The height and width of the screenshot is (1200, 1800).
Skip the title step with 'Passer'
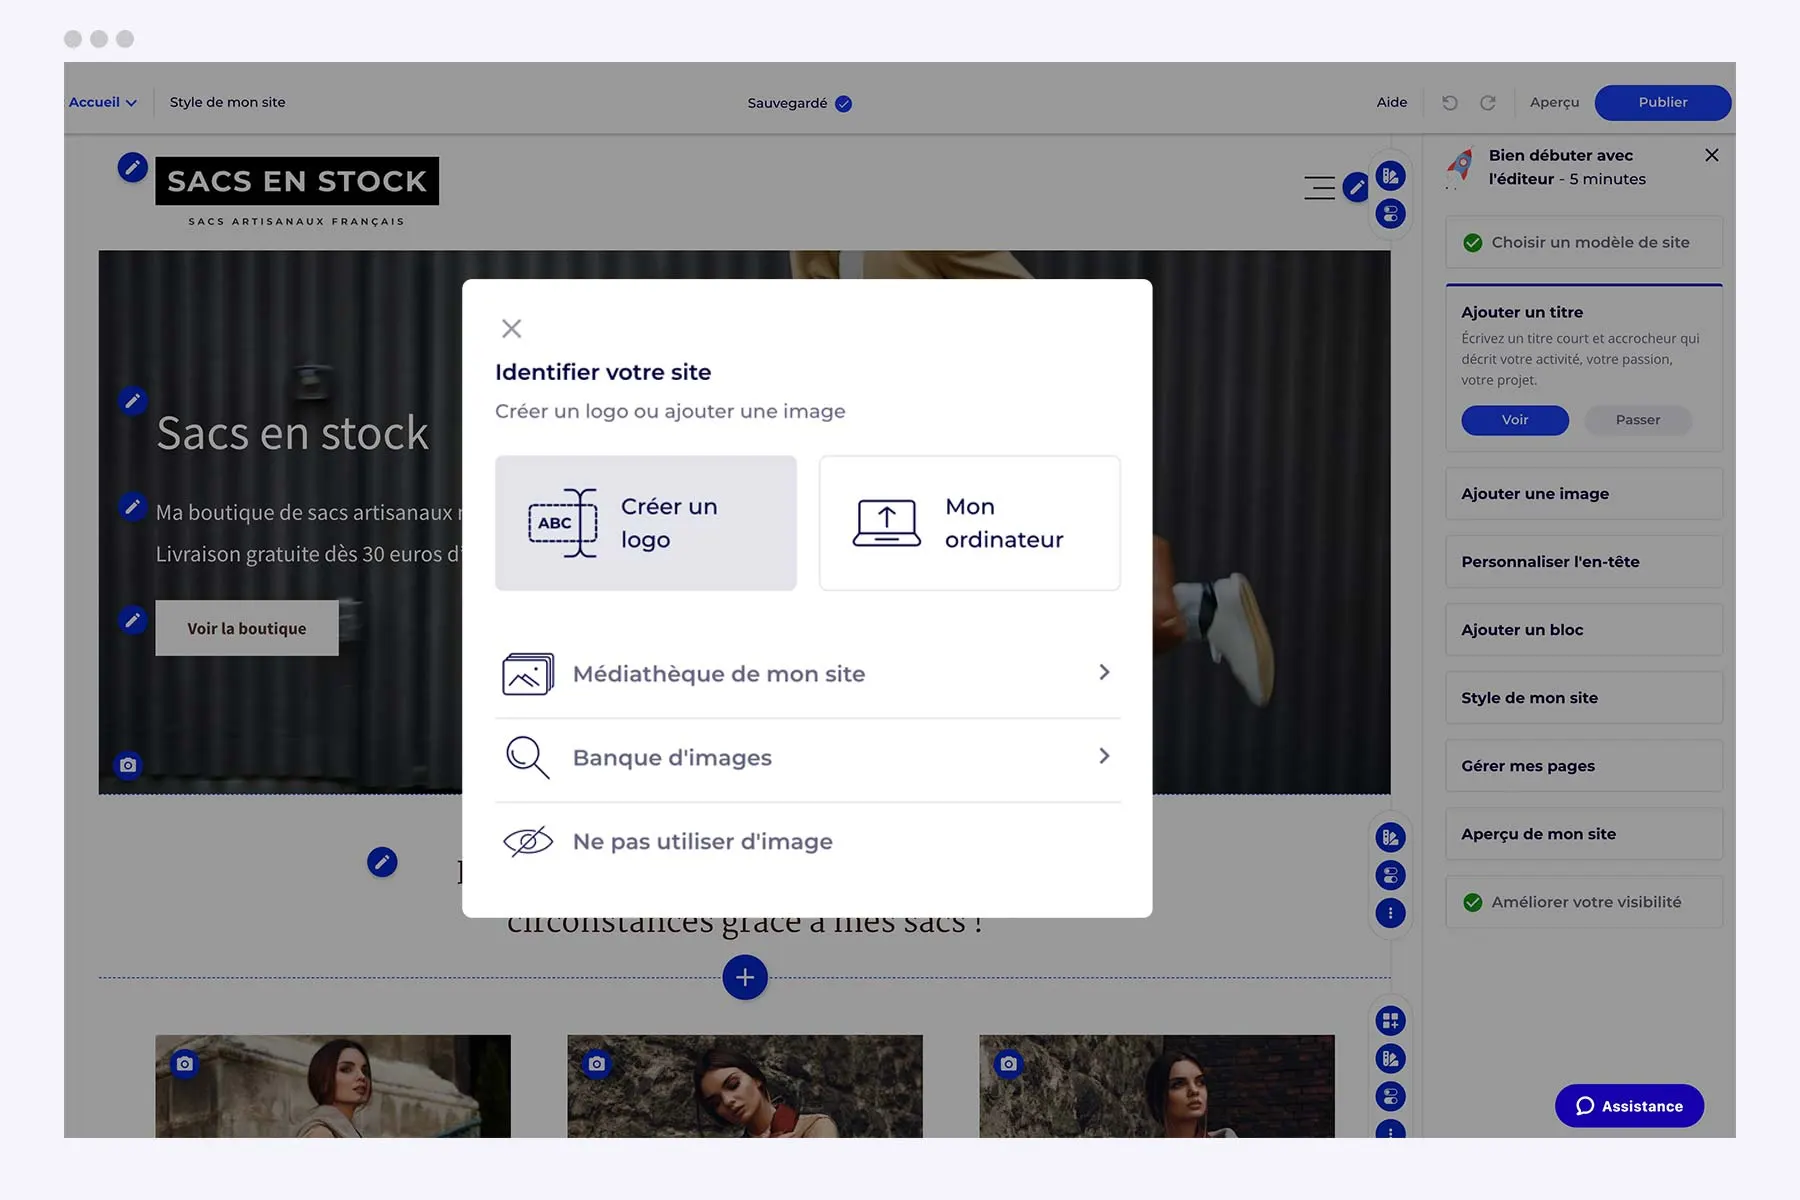tap(1638, 420)
